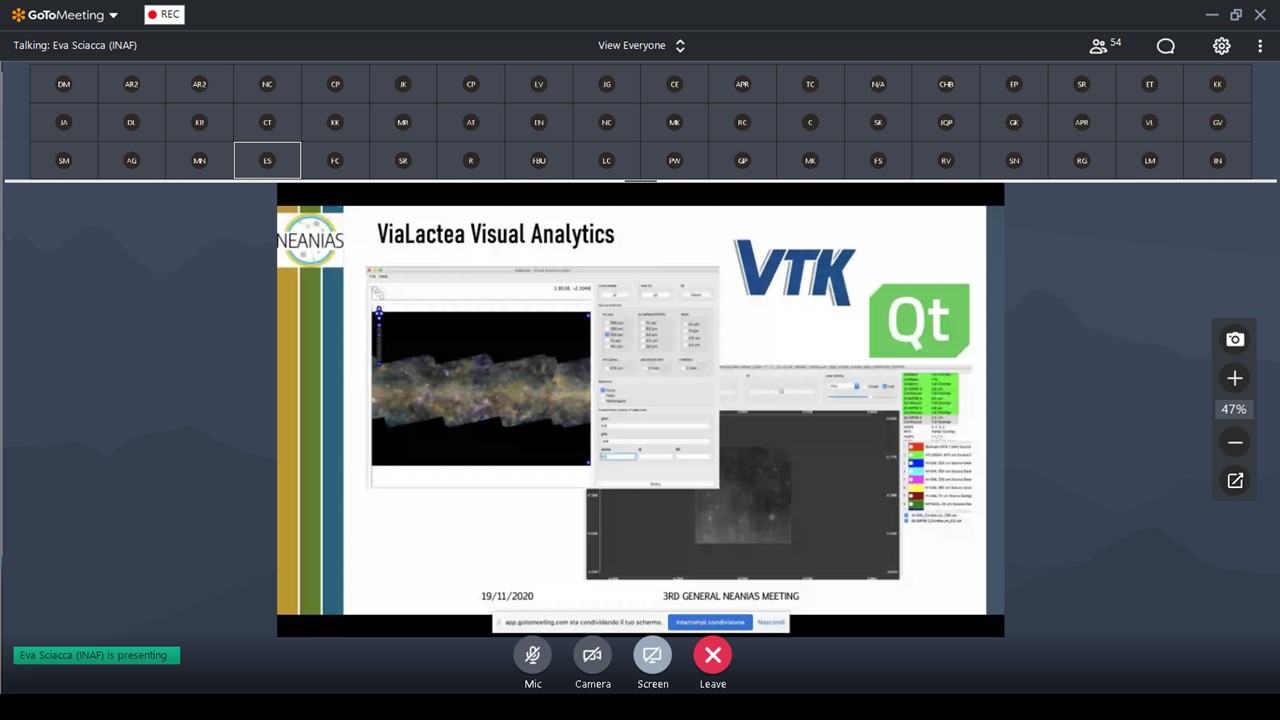Select participant tile FS

[878, 161]
